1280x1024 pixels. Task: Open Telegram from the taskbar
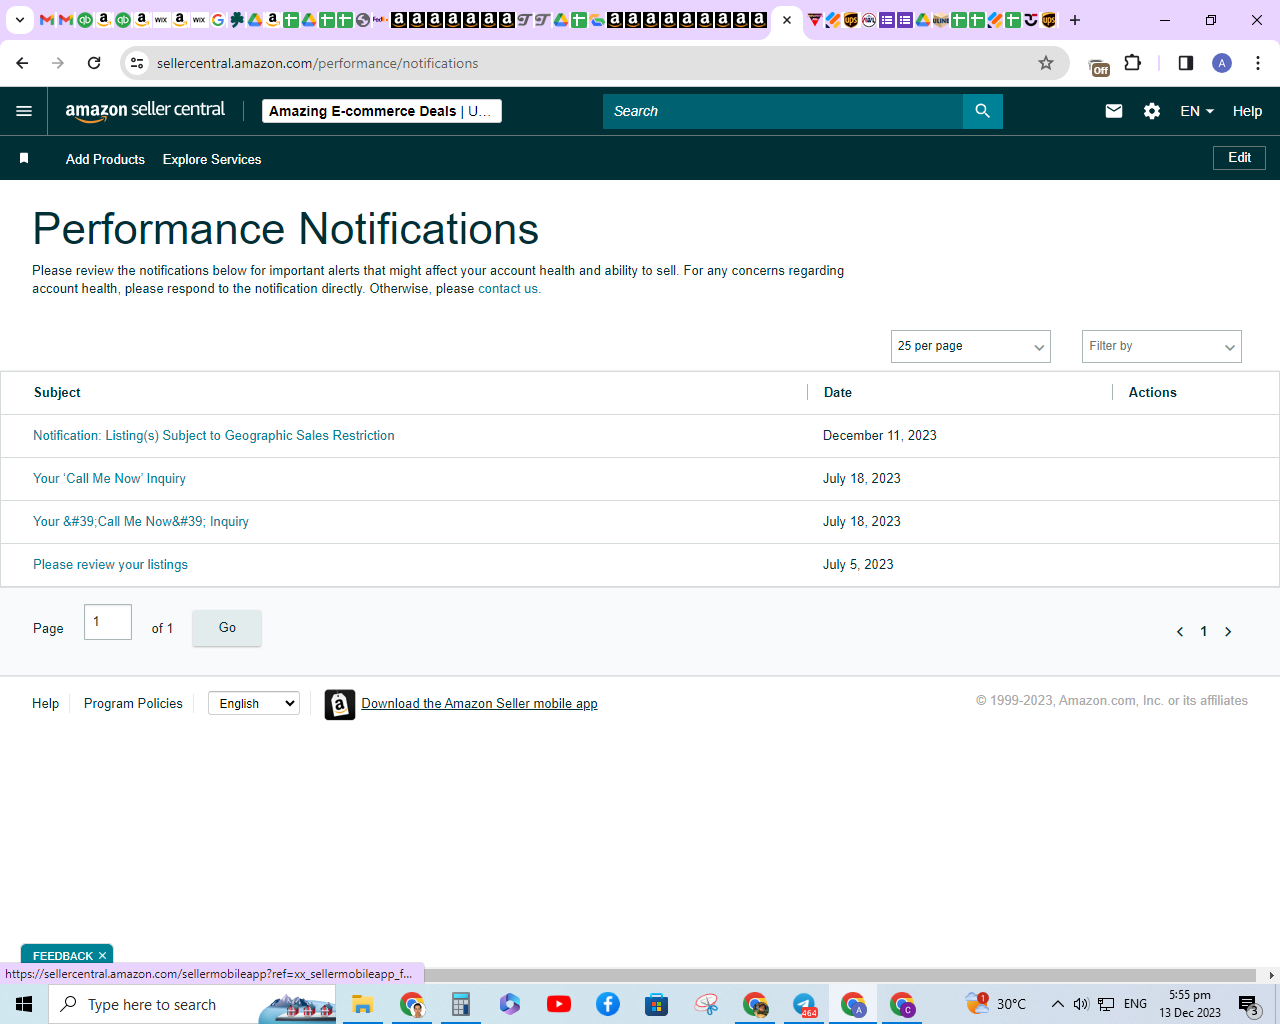coord(804,1004)
